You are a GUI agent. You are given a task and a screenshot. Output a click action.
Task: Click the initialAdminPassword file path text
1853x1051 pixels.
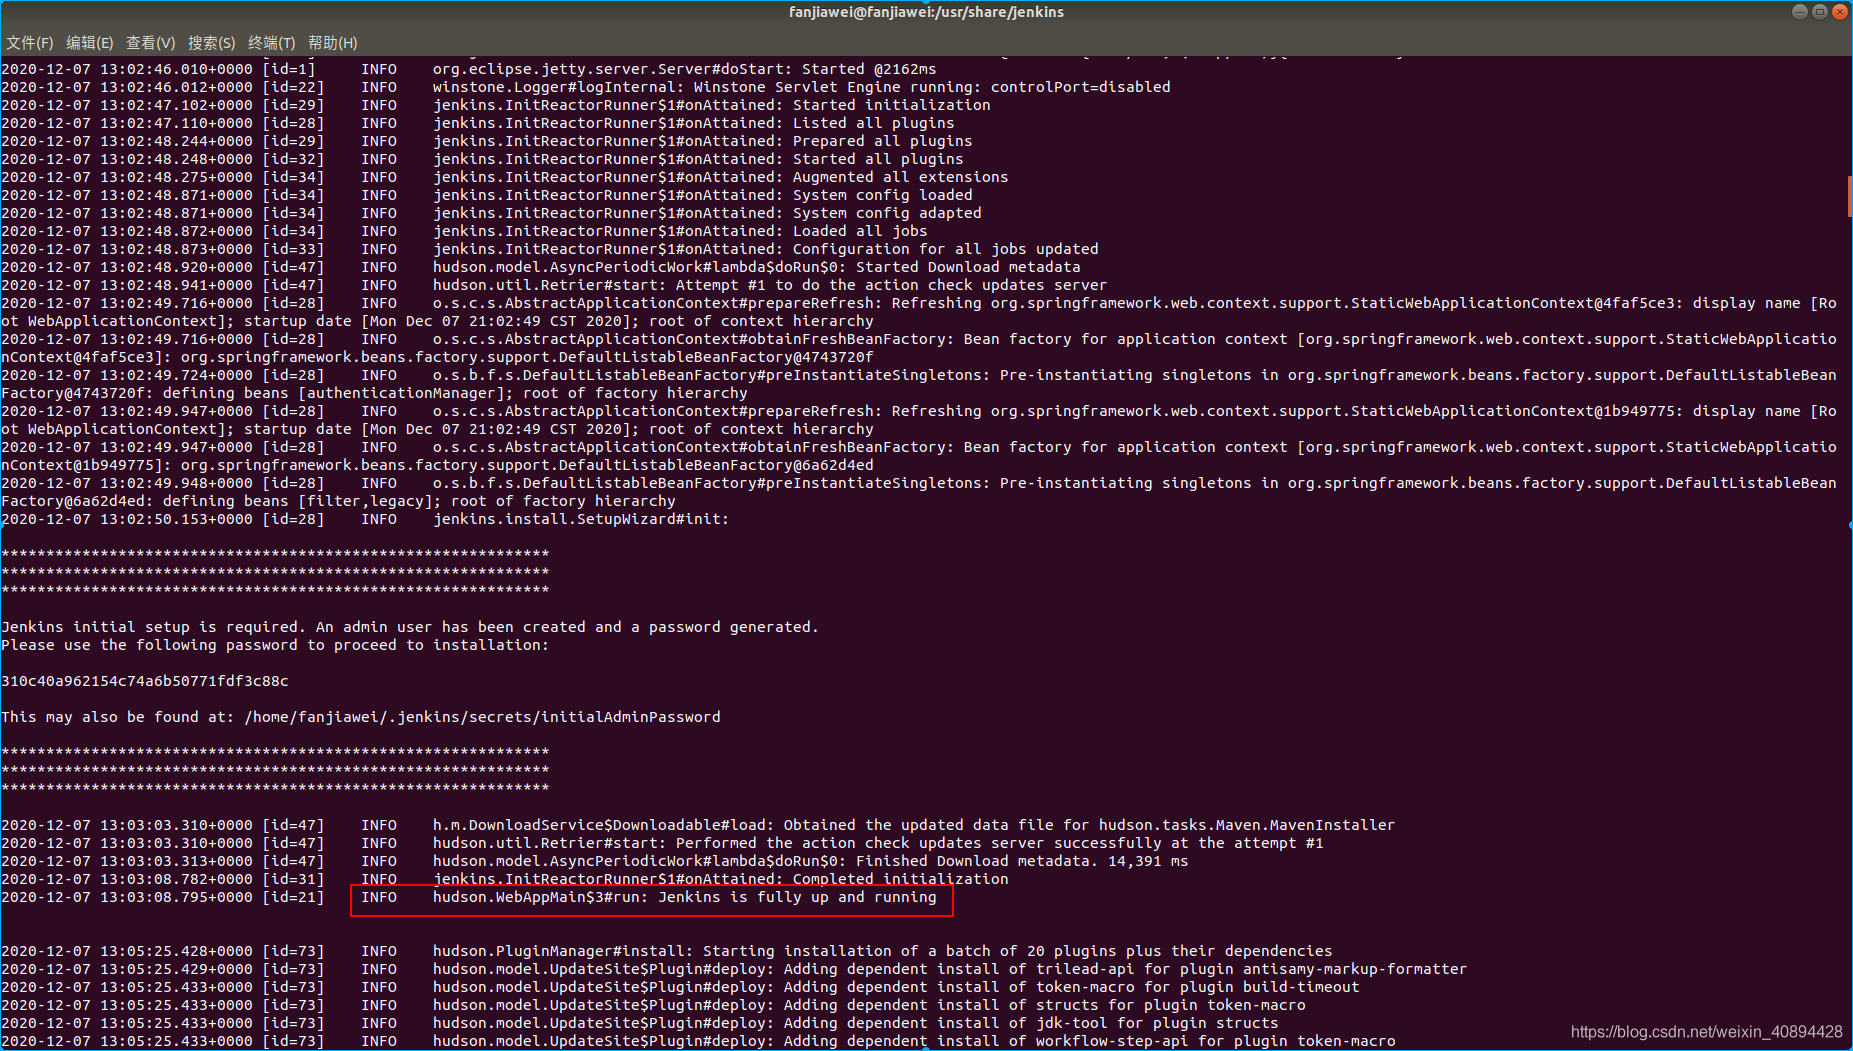click(482, 717)
